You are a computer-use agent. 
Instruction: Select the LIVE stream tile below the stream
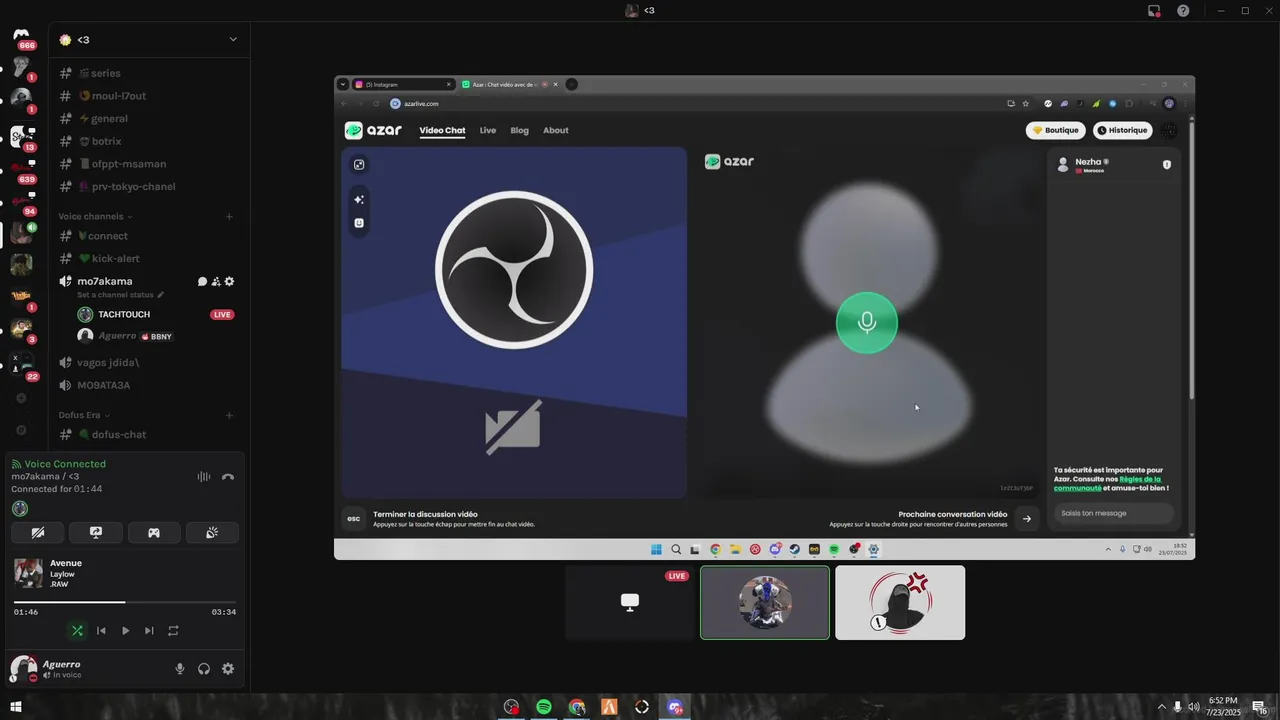tap(630, 602)
